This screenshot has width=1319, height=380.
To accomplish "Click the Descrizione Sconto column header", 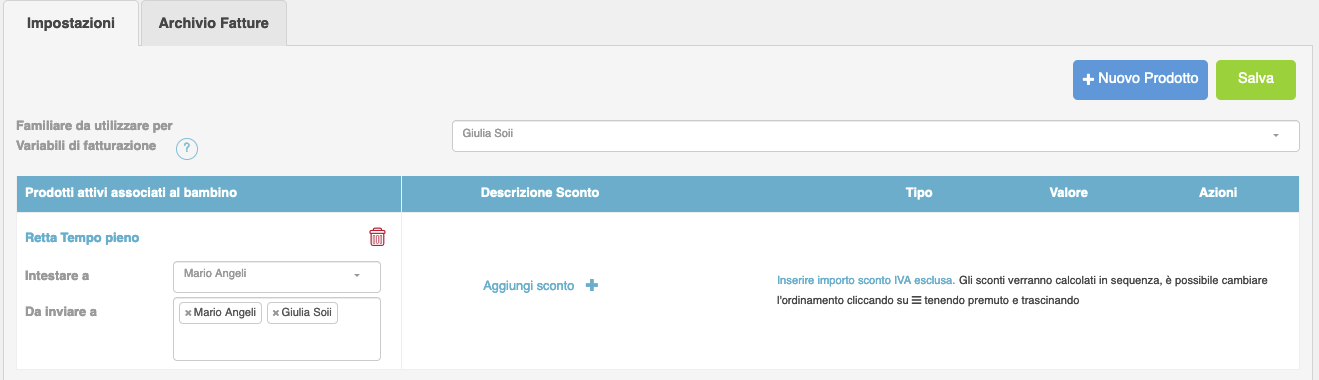I will click(x=540, y=192).
